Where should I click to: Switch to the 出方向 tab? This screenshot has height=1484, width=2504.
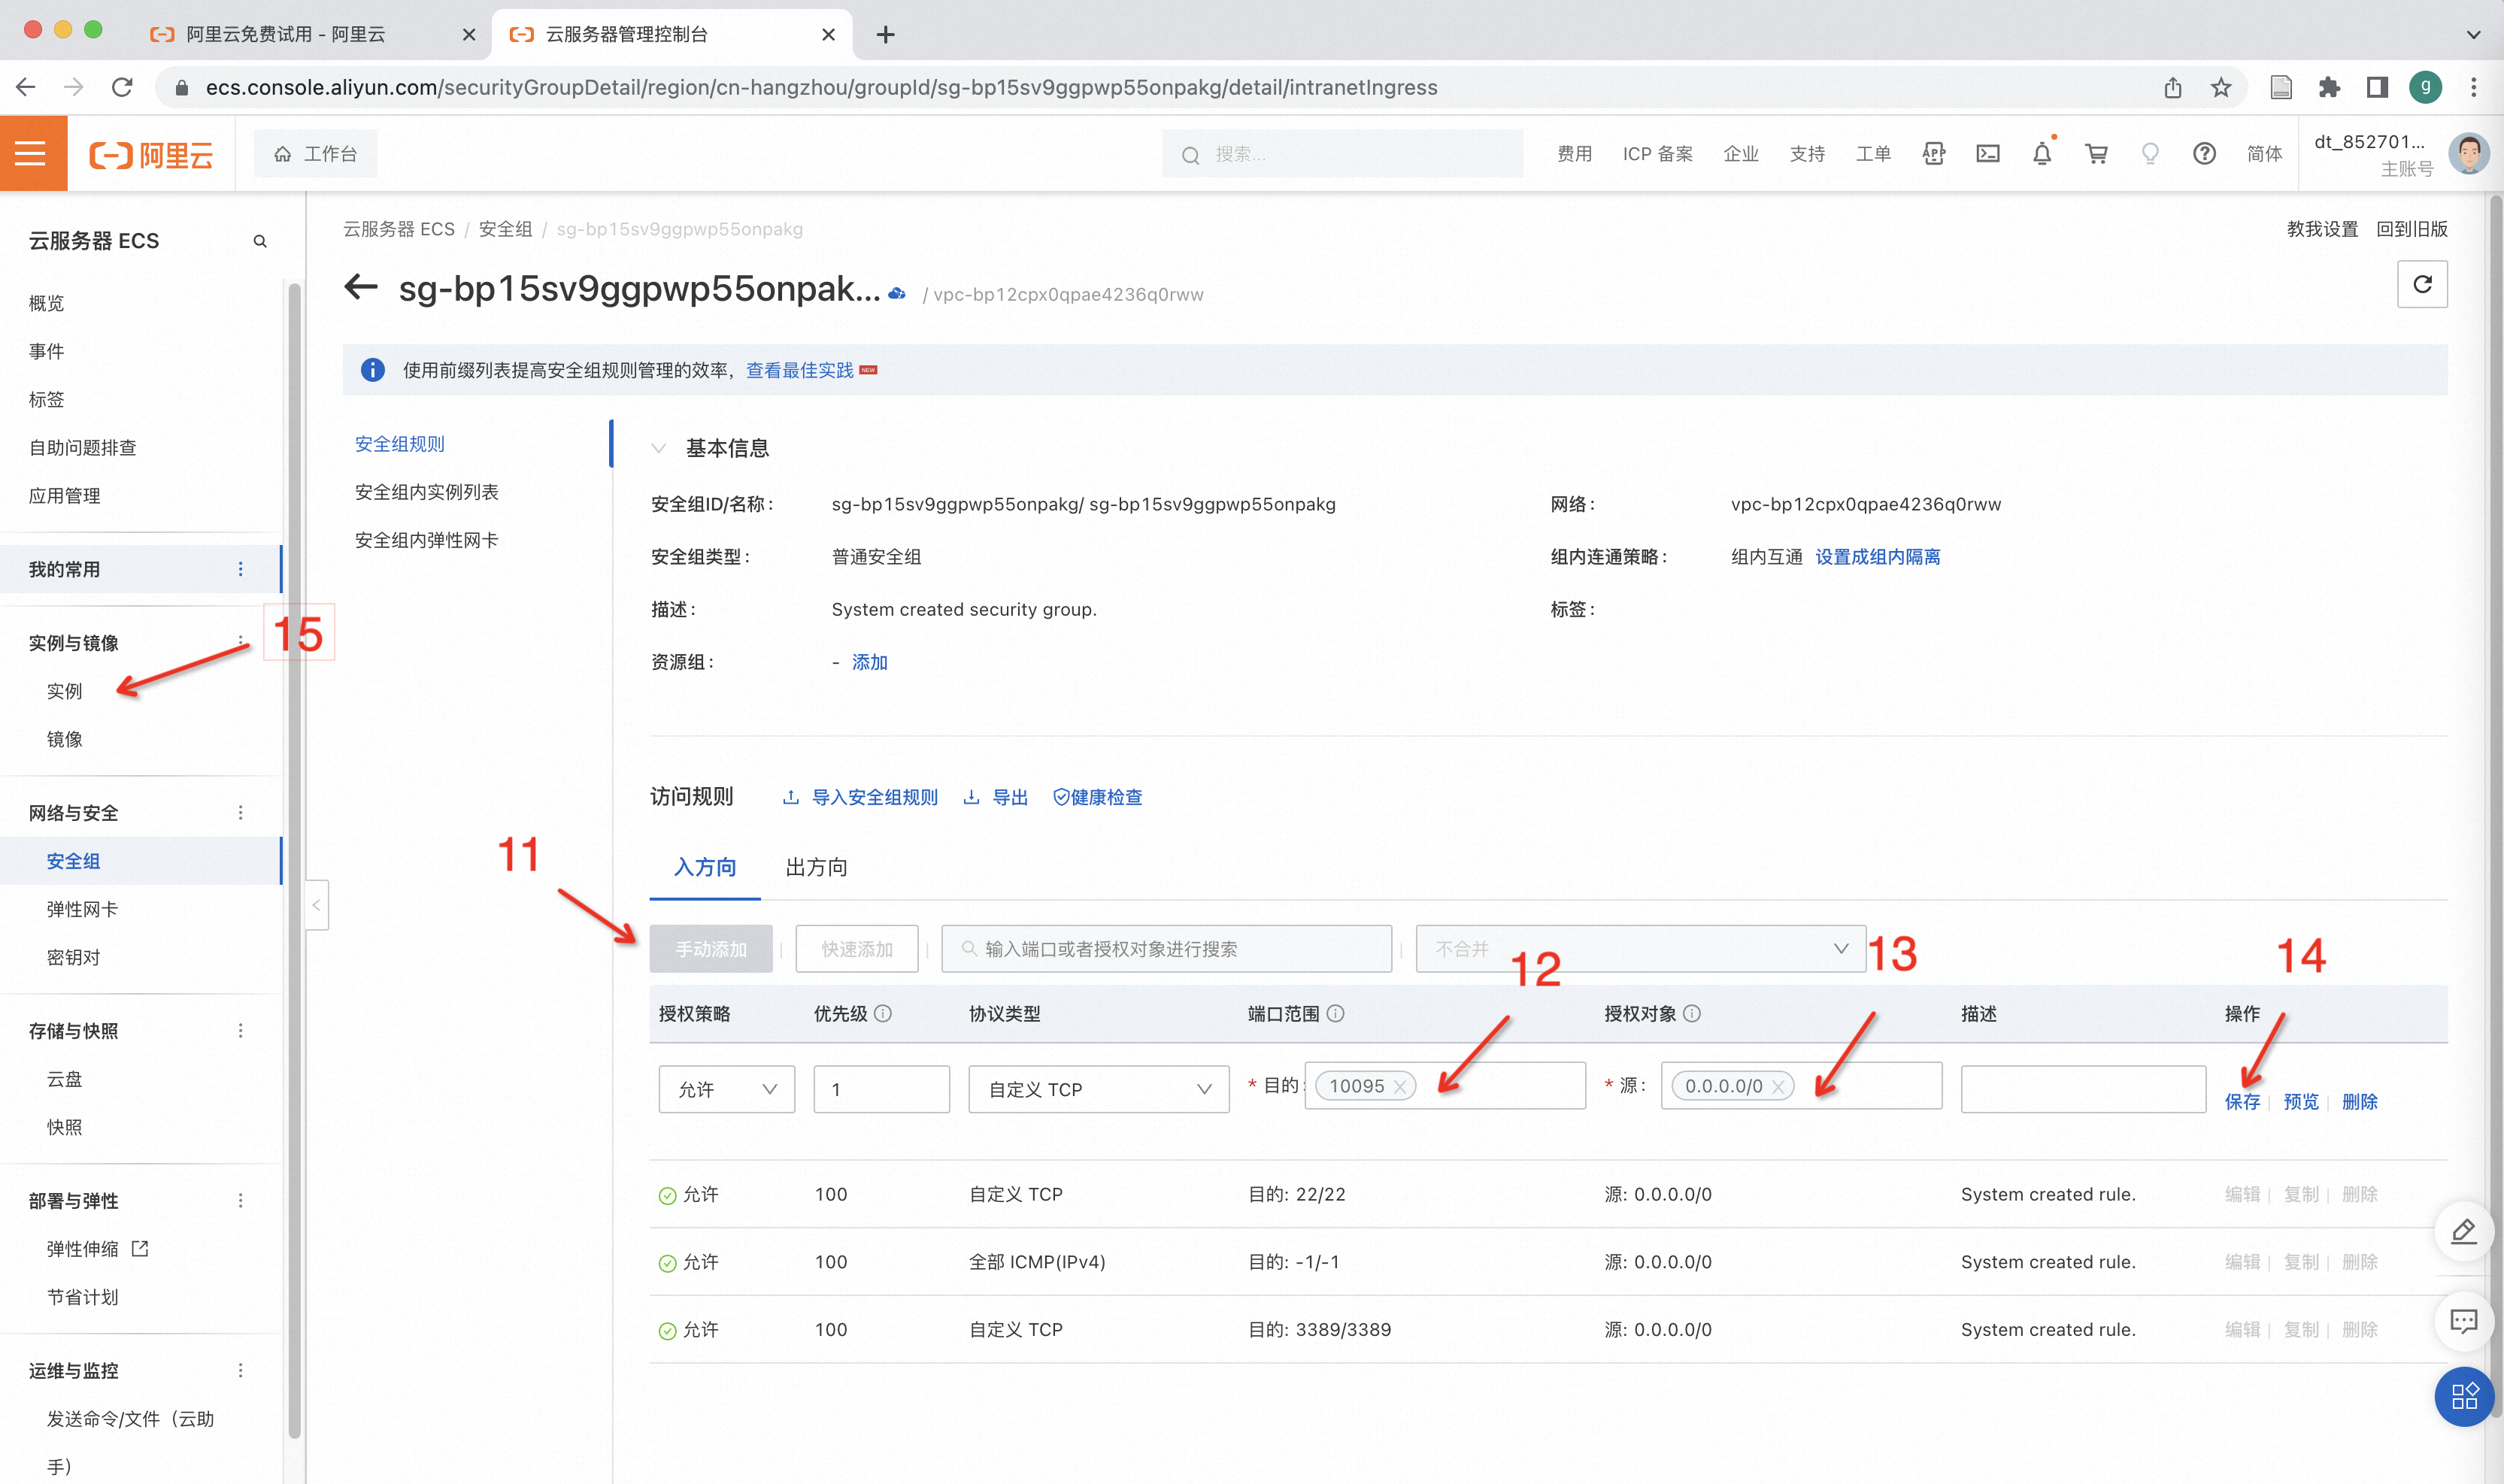point(816,867)
